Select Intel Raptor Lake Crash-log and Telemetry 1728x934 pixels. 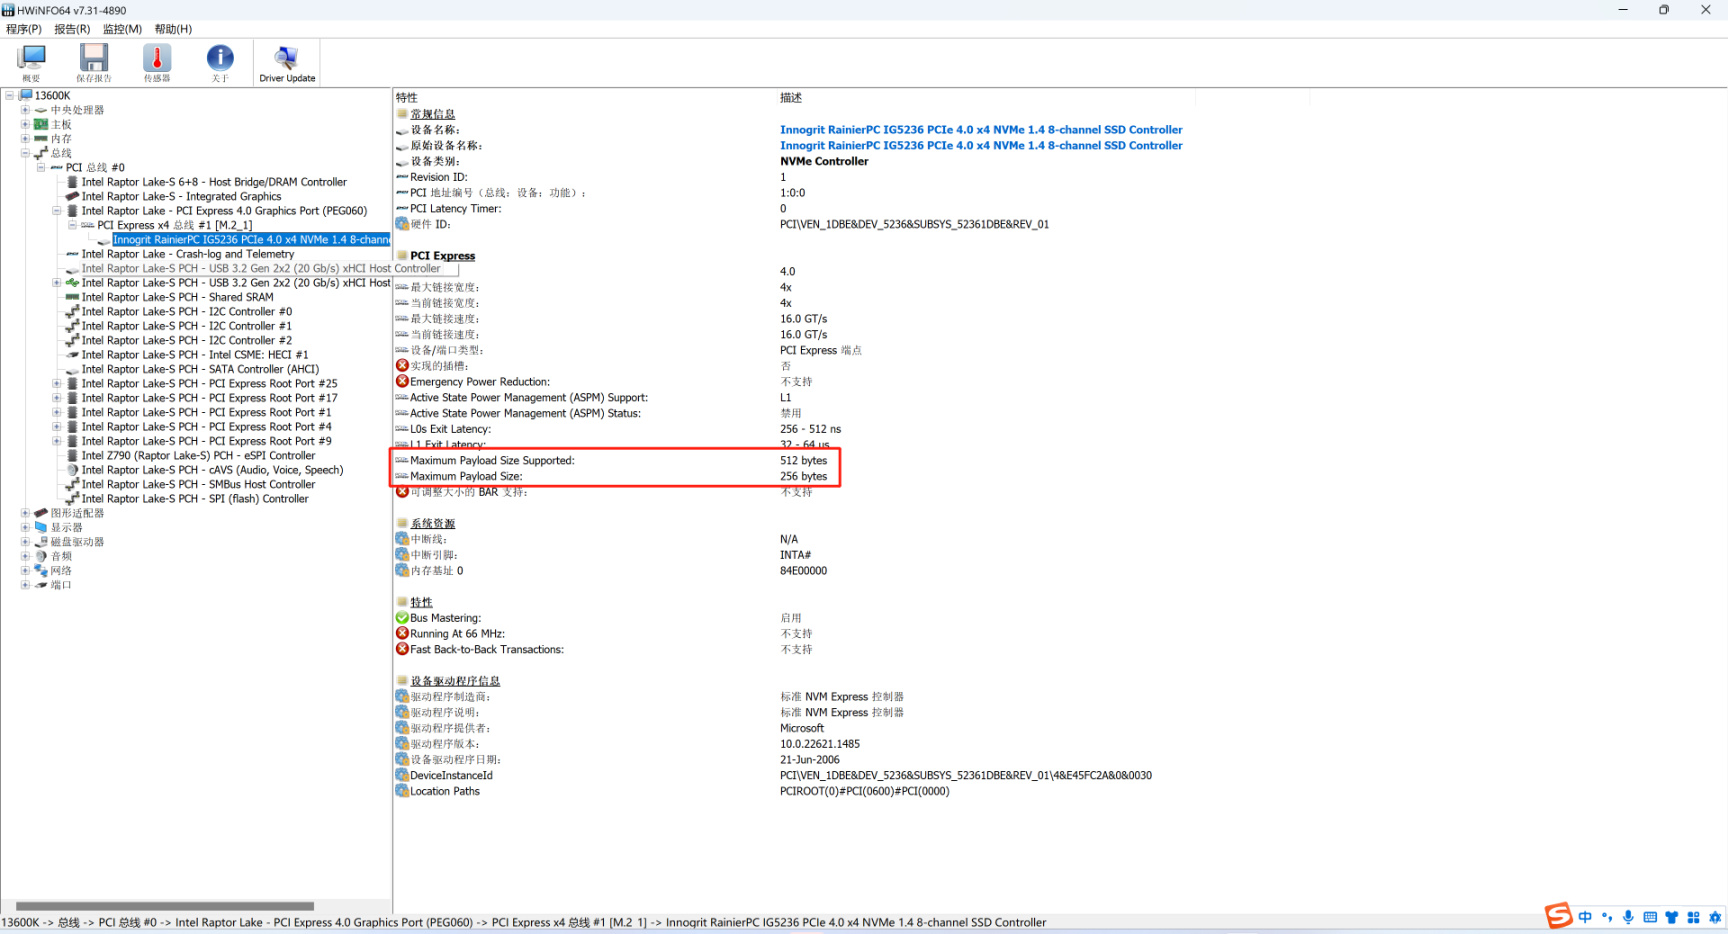[x=188, y=254]
